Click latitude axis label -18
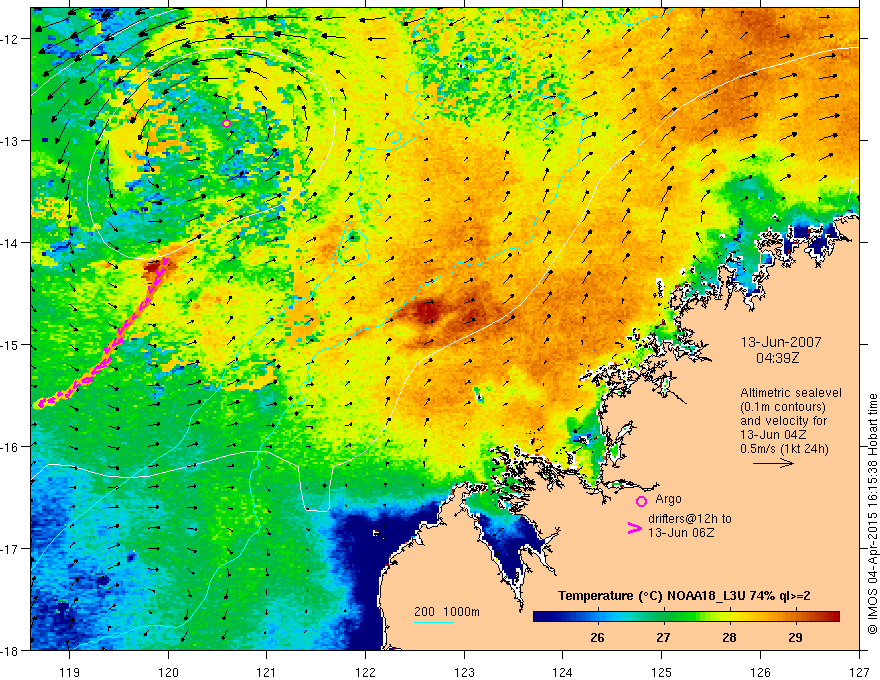880x680 pixels. click(x=11, y=650)
